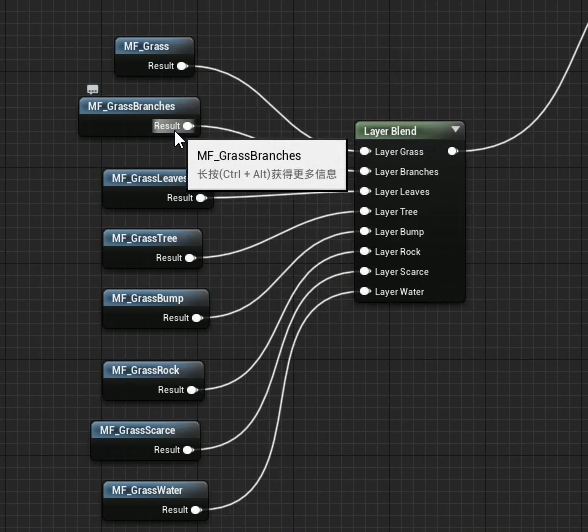The image size is (588, 532).
Task: Click the Layer Water input pin
Action: pos(365,291)
